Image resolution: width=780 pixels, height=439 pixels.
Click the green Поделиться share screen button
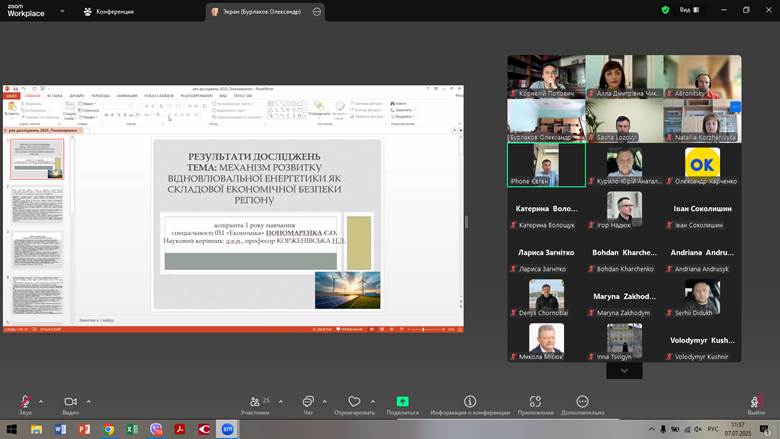[x=402, y=402]
